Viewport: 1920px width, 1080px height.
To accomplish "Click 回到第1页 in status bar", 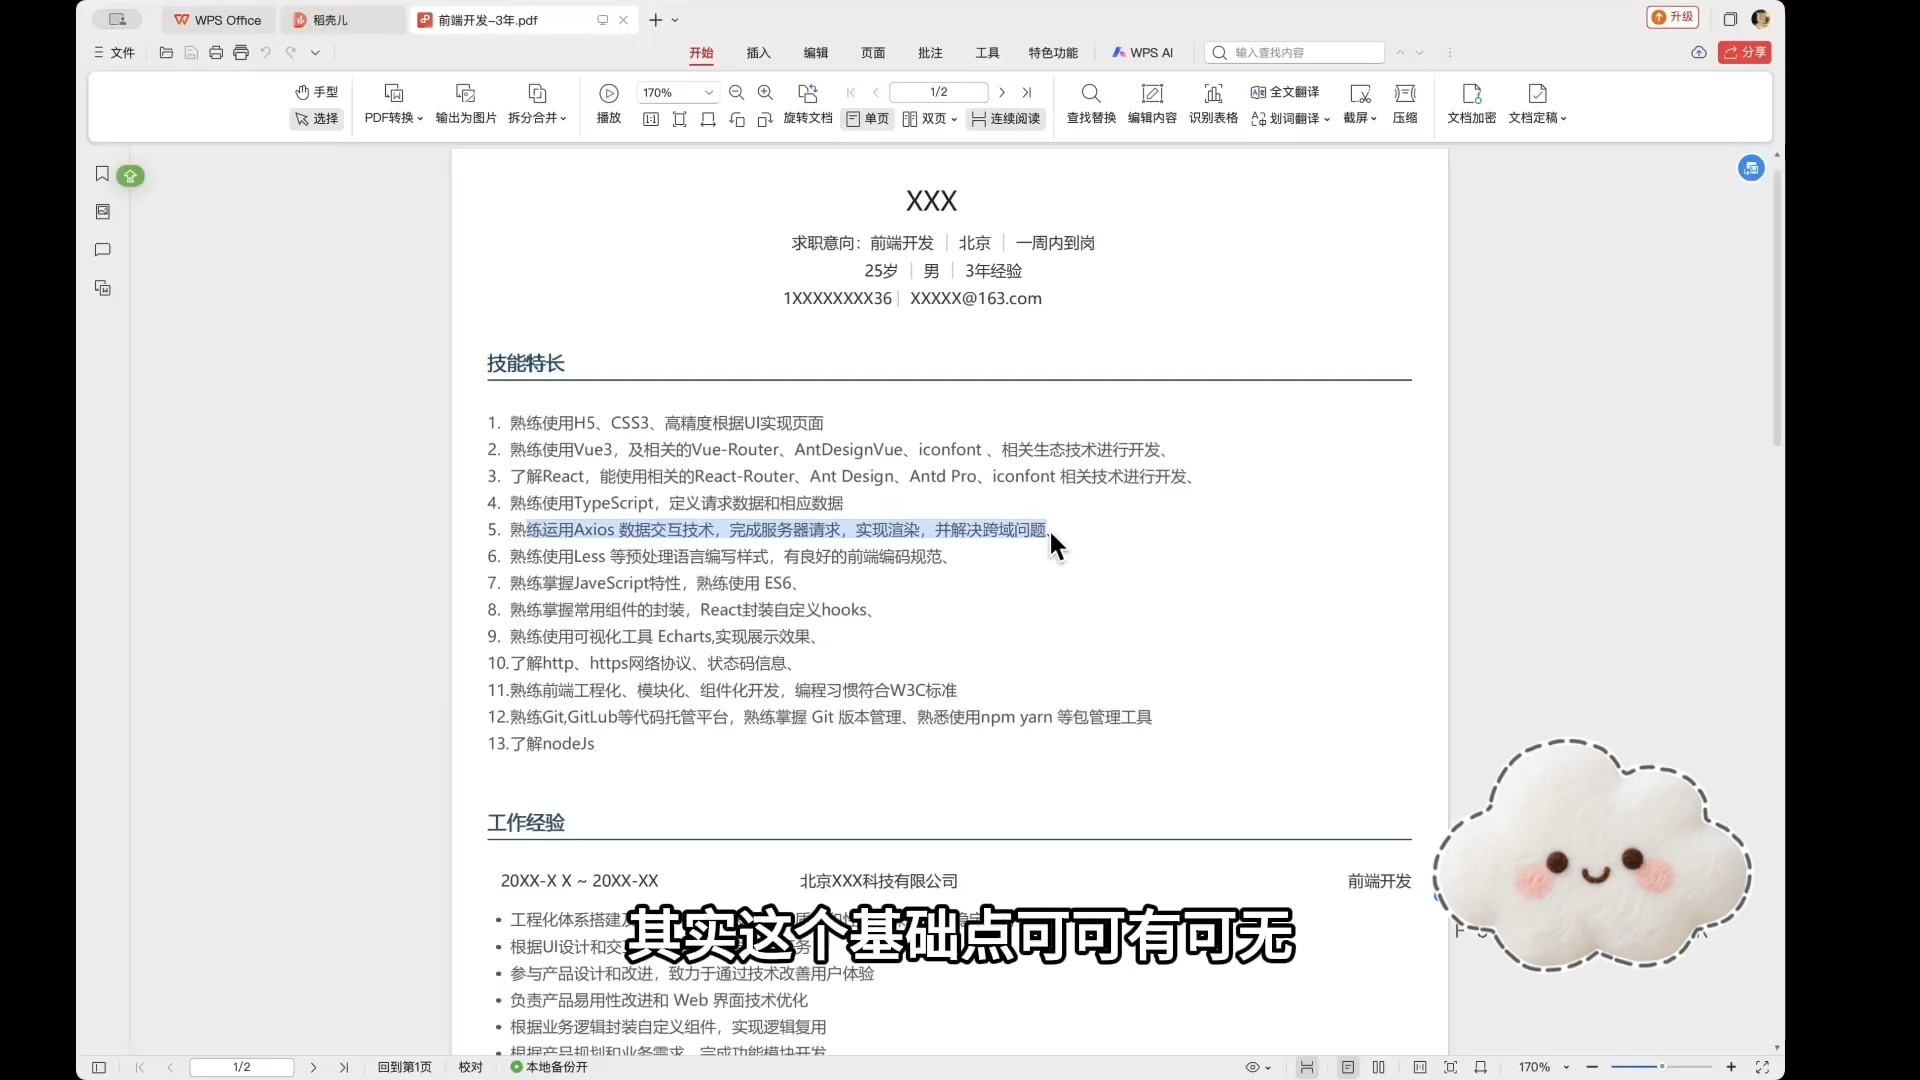I will (404, 1067).
